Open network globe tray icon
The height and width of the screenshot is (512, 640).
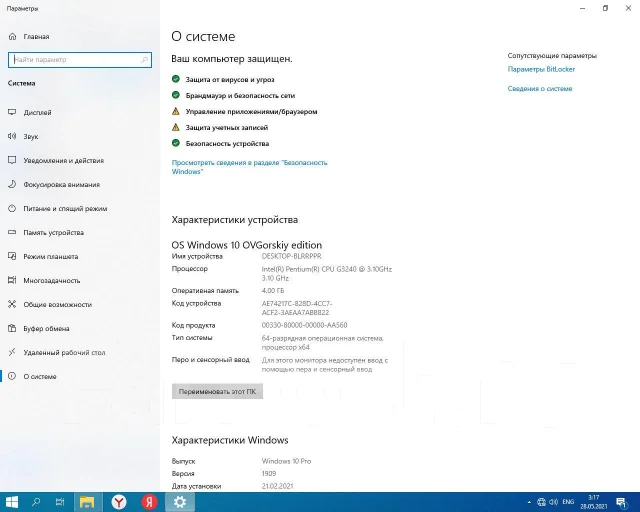(x=542, y=502)
